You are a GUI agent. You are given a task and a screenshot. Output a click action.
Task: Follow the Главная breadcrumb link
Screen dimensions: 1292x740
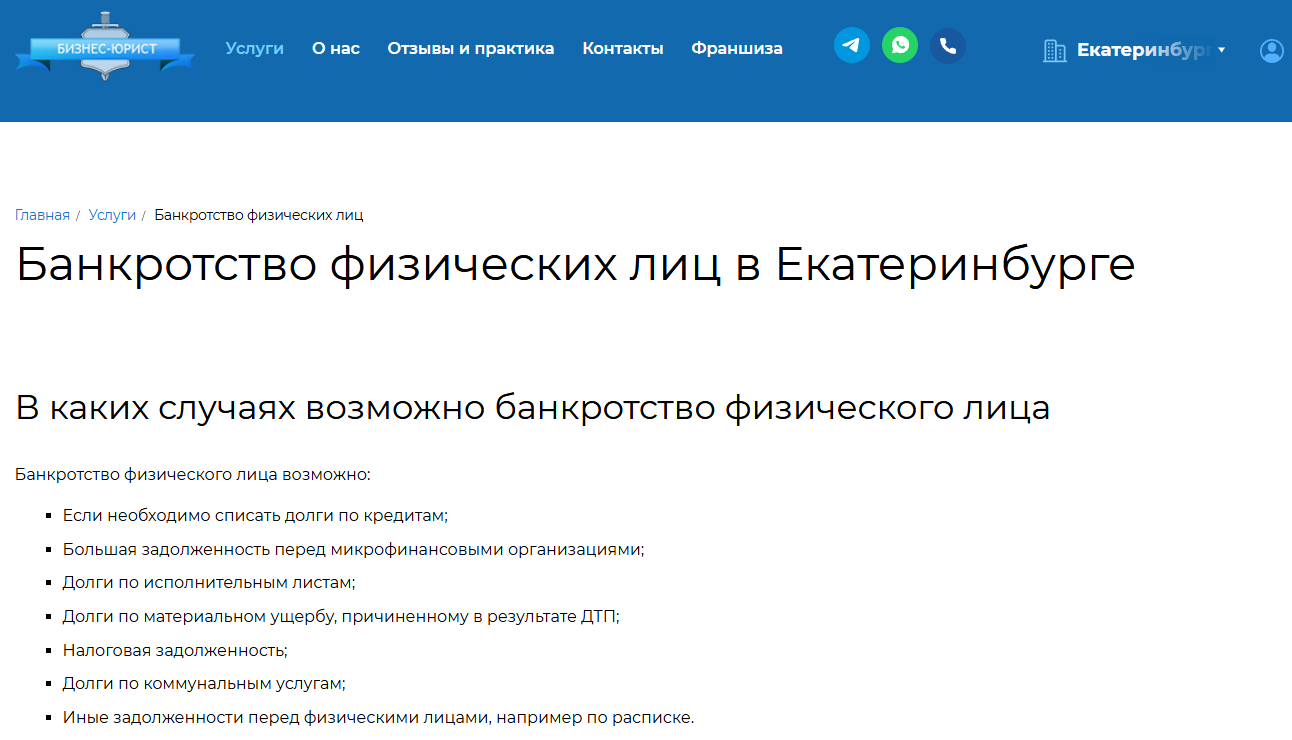click(x=42, y=215)
